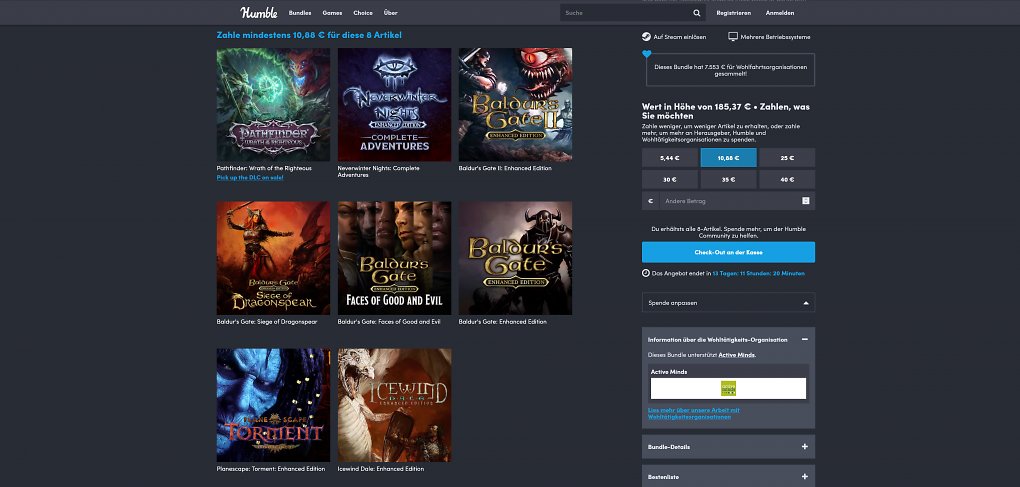Click the 'Zahle mindestens 10,88 €' heading

(x=309, y=35)
